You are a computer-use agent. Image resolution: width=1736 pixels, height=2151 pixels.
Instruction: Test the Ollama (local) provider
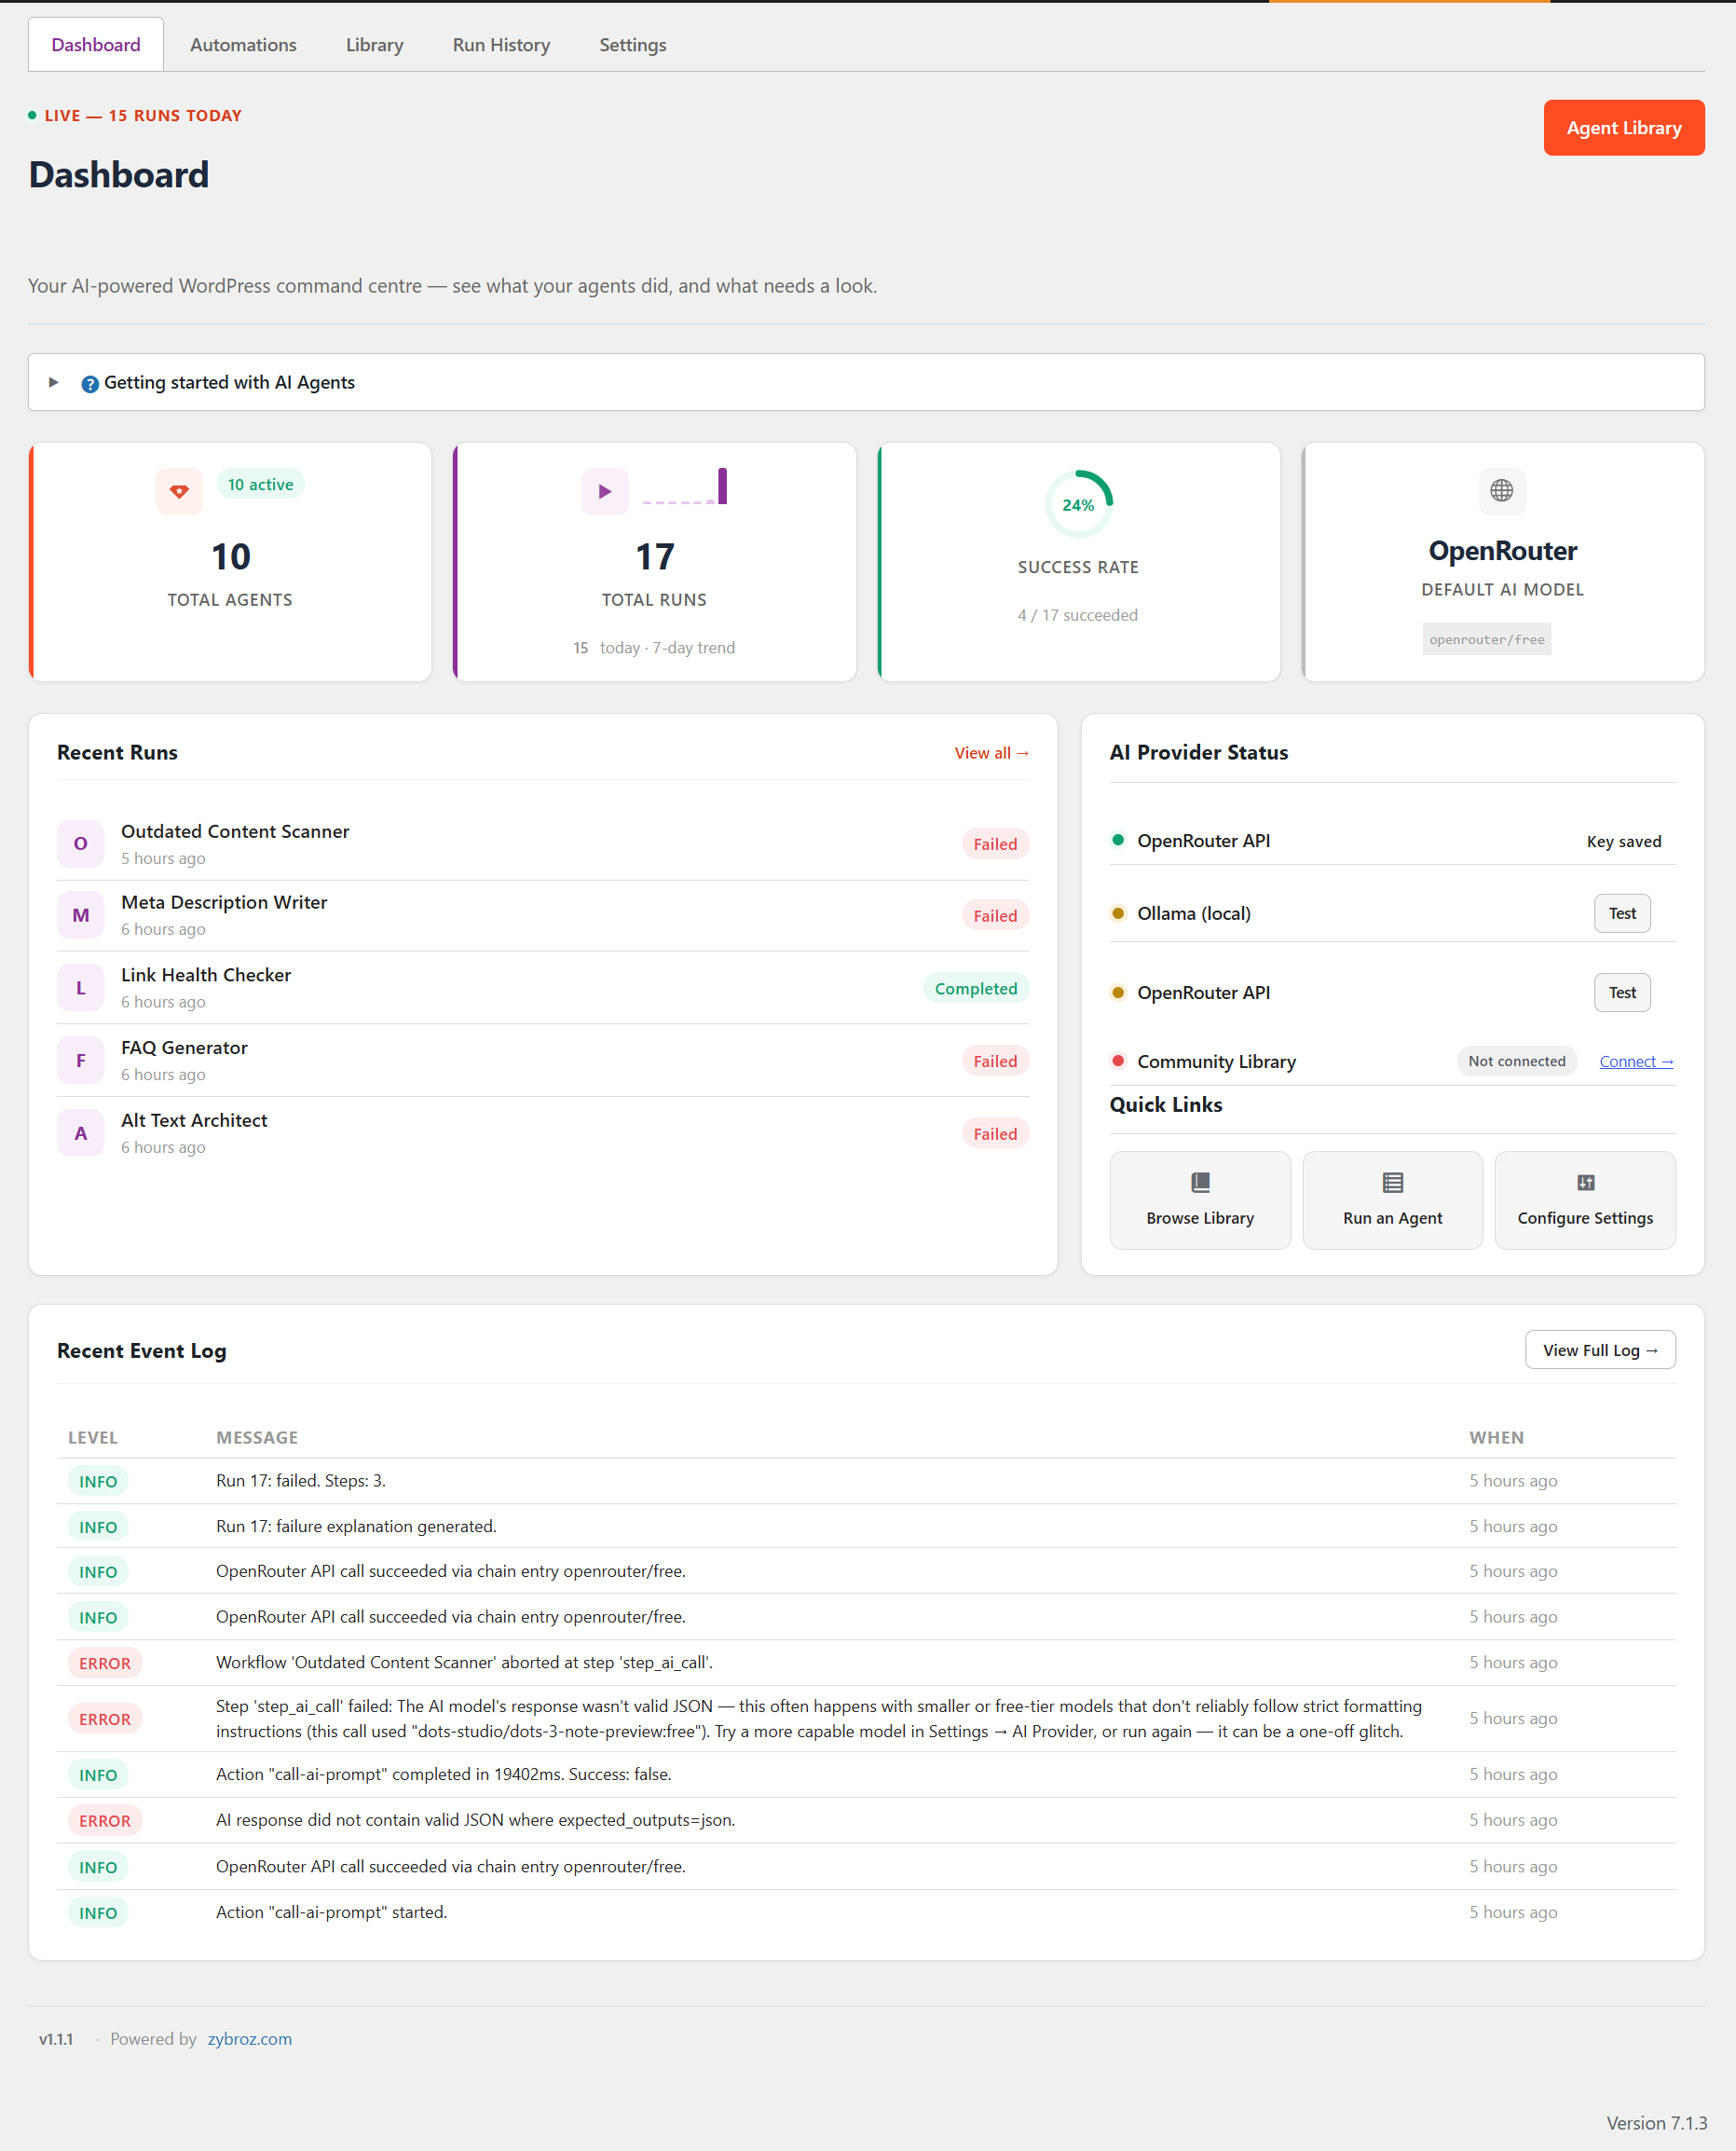[x=1621, y=913]
